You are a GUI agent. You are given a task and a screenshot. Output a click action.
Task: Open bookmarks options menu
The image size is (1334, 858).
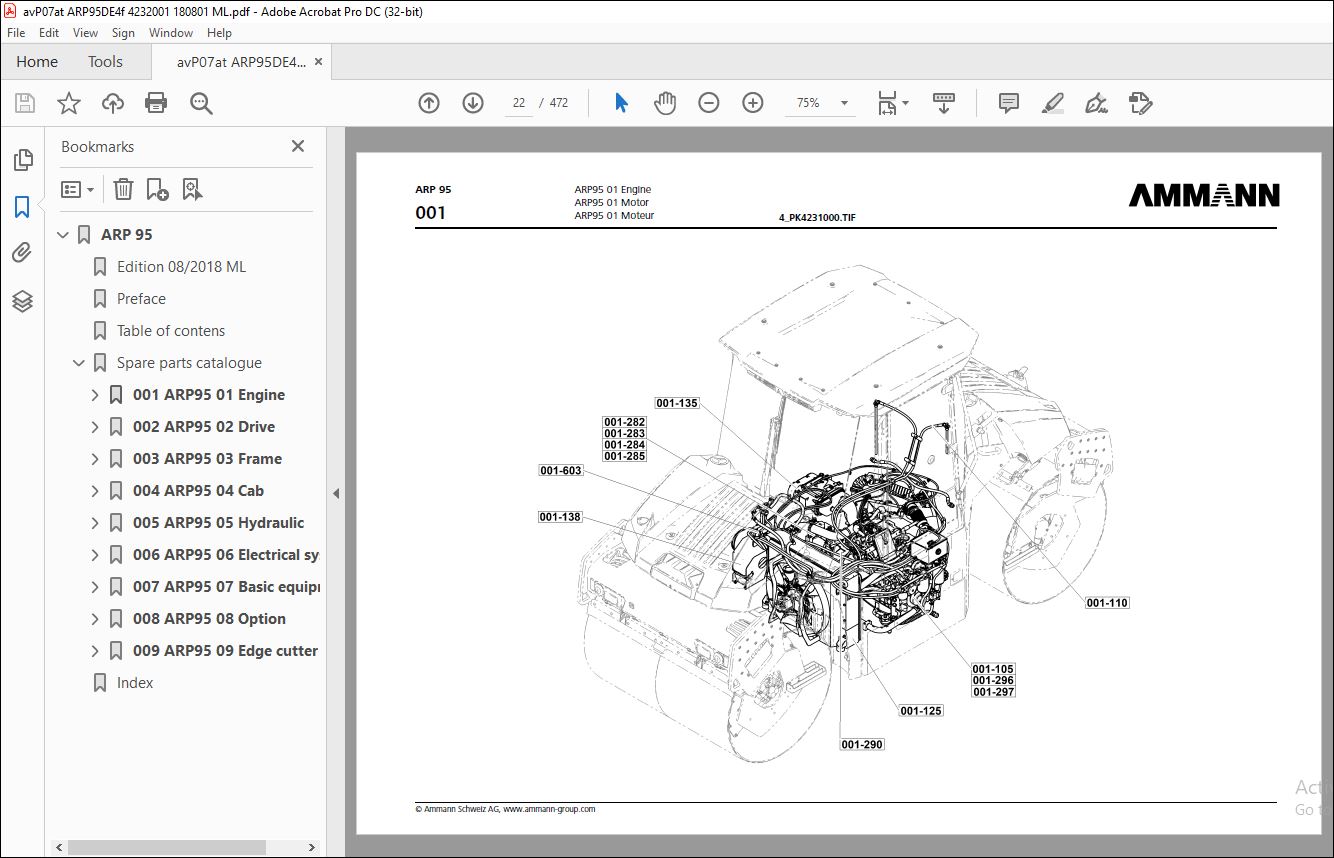[x=78, y=189]
